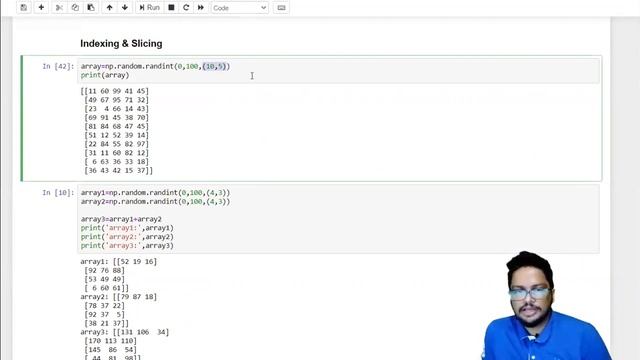Click output line array1: [[52 19 16]

(119, 262)
